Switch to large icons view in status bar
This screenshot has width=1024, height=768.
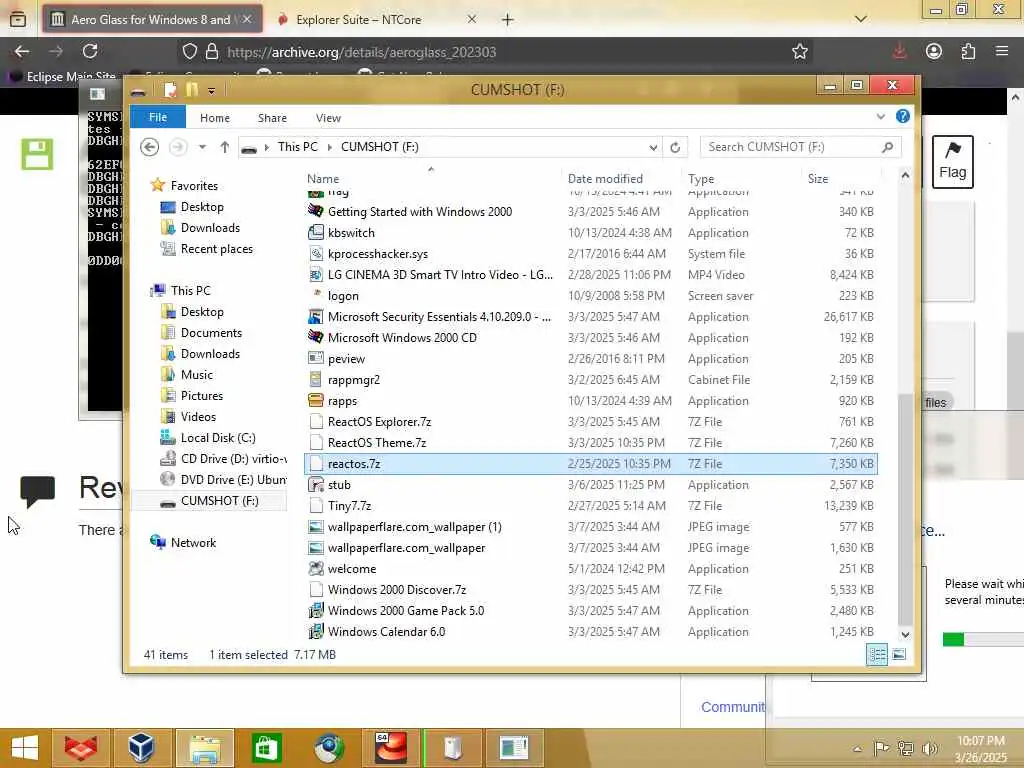(899, 654)
